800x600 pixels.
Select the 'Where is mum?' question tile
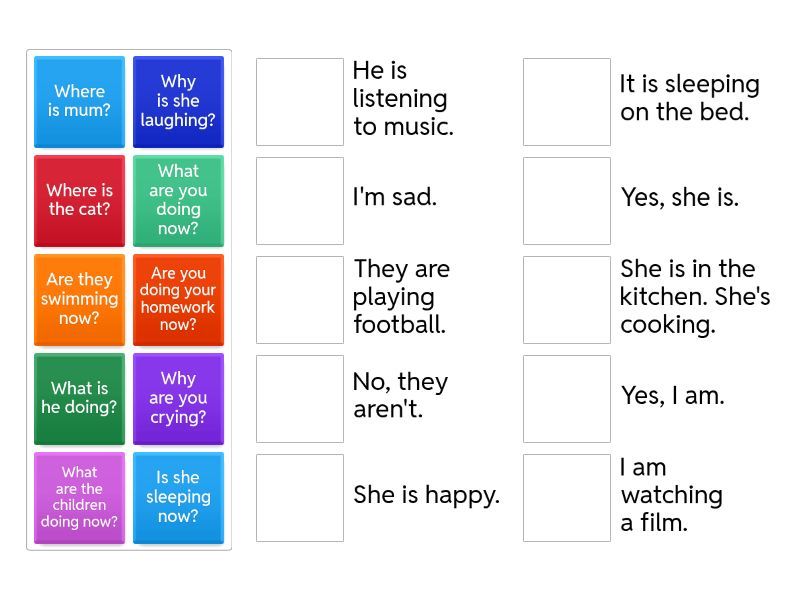[x=79, y=102]
